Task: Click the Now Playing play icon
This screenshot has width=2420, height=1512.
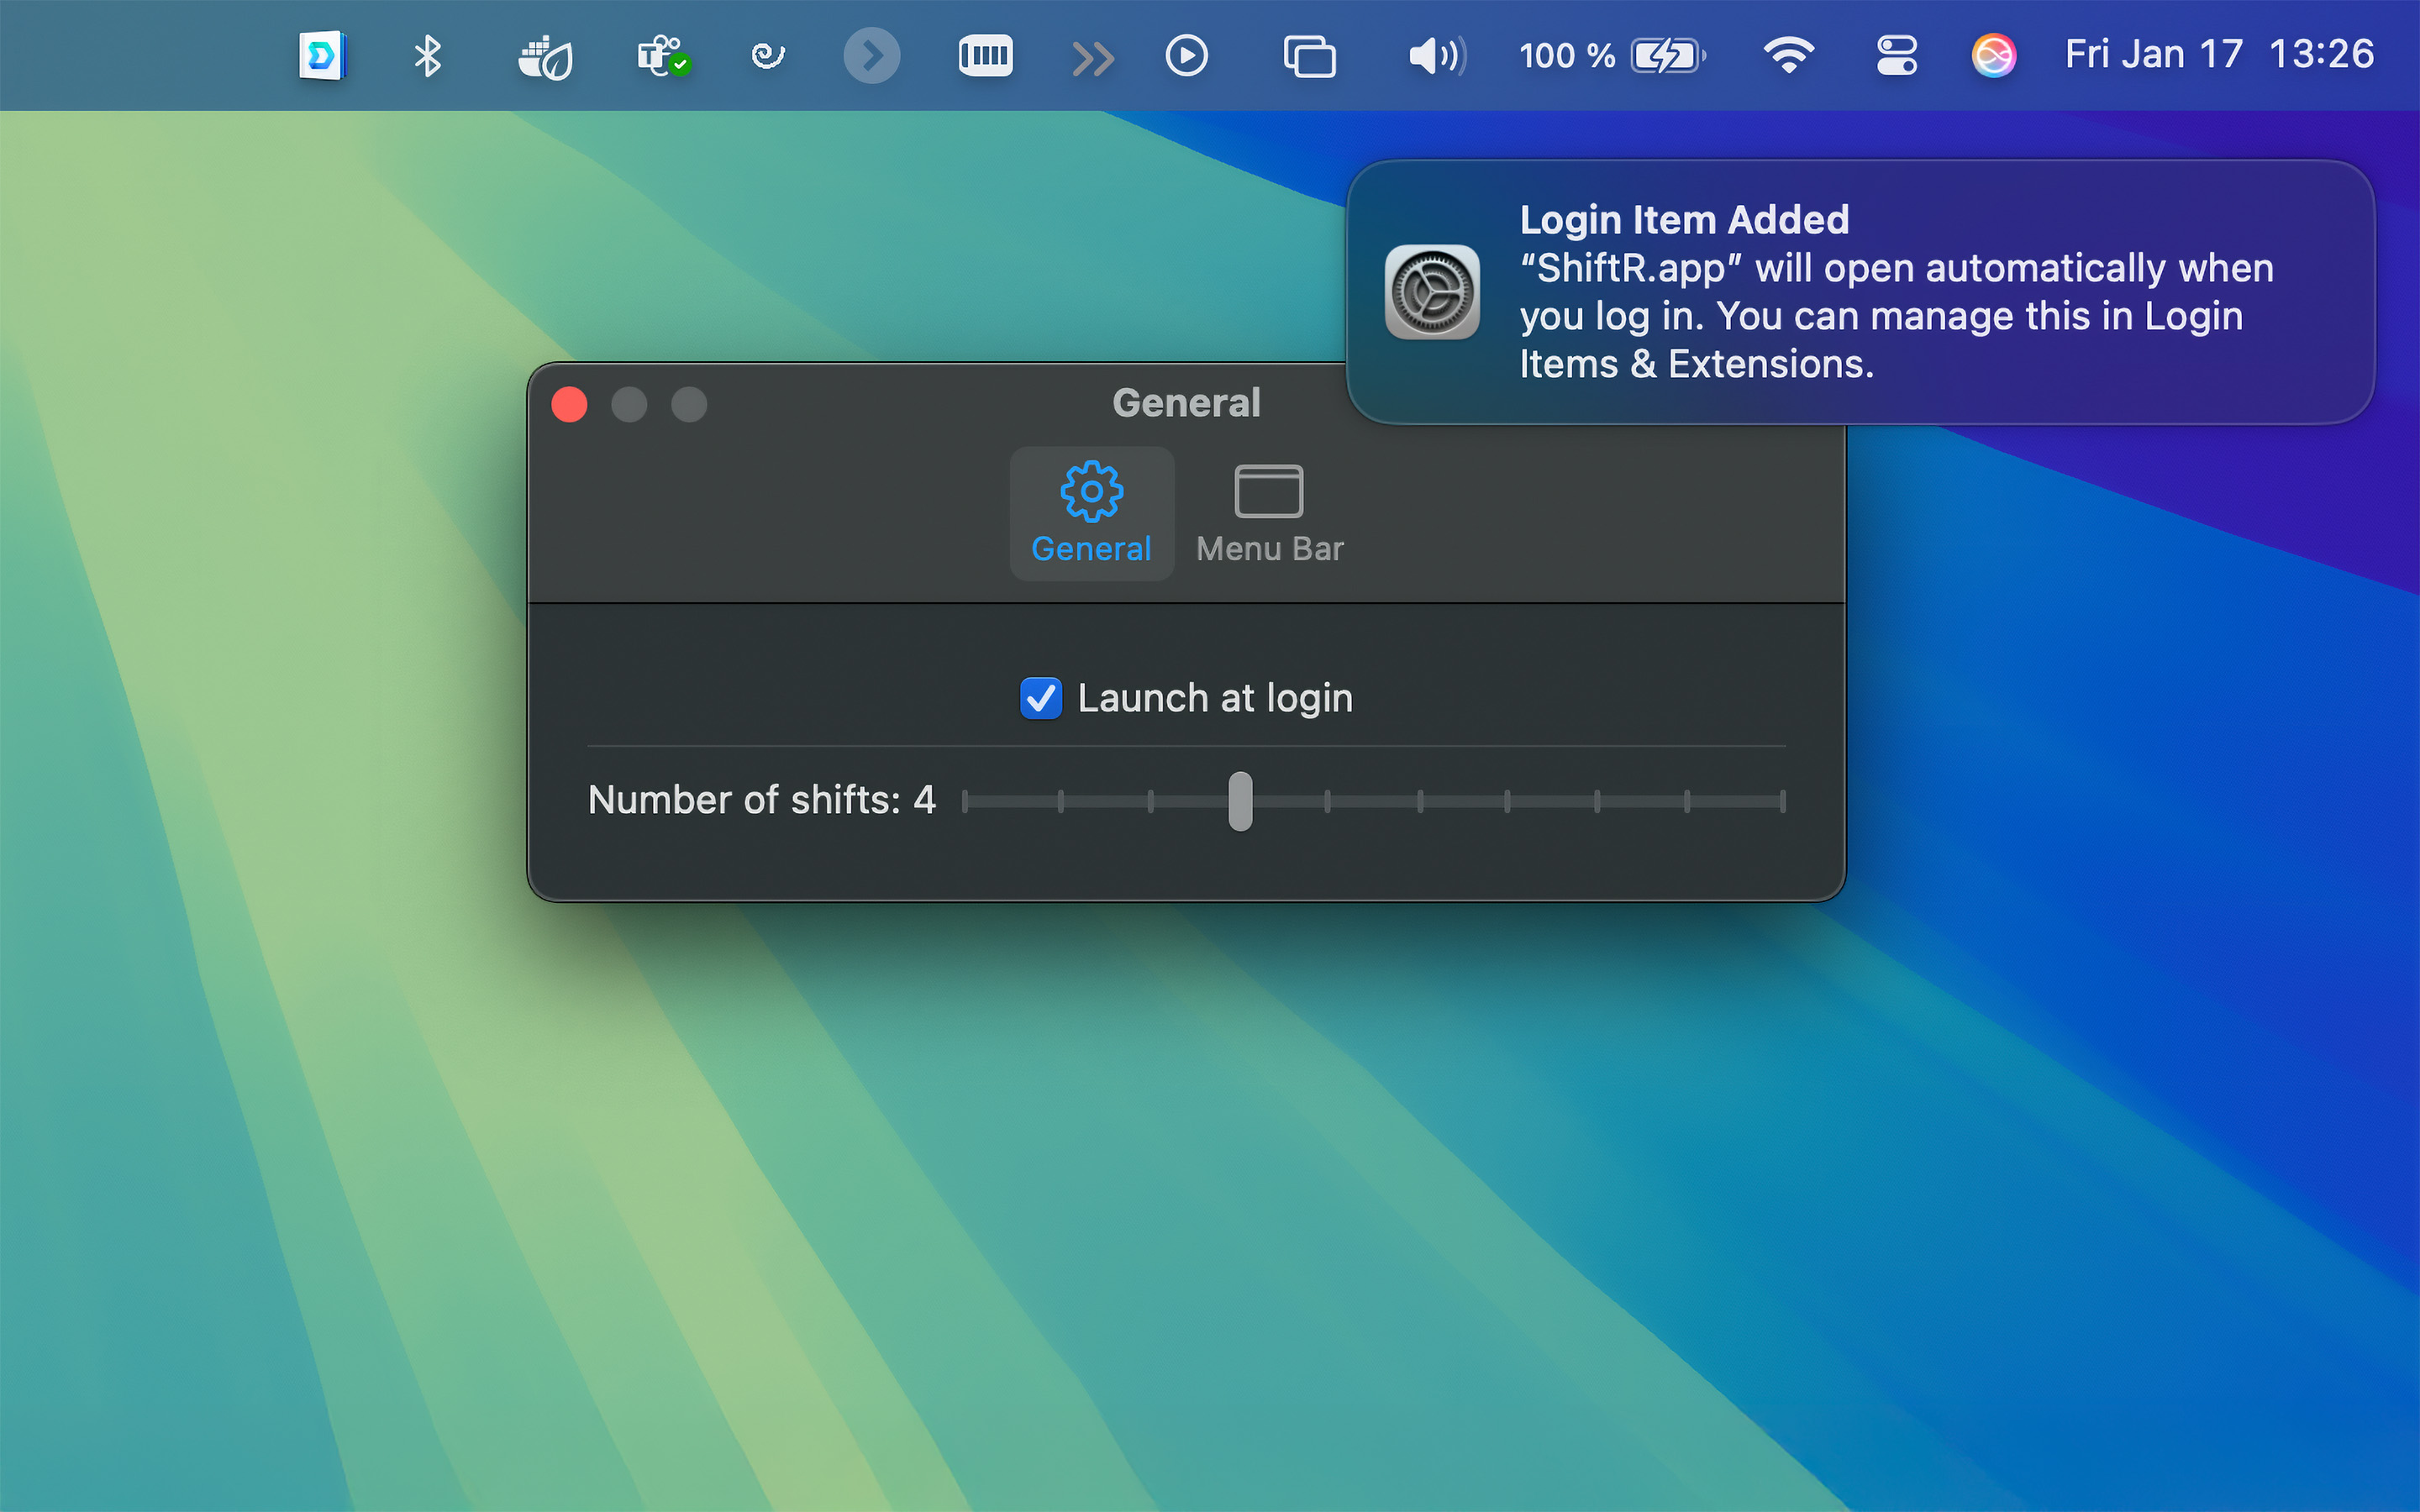Action: (1187, 56)
